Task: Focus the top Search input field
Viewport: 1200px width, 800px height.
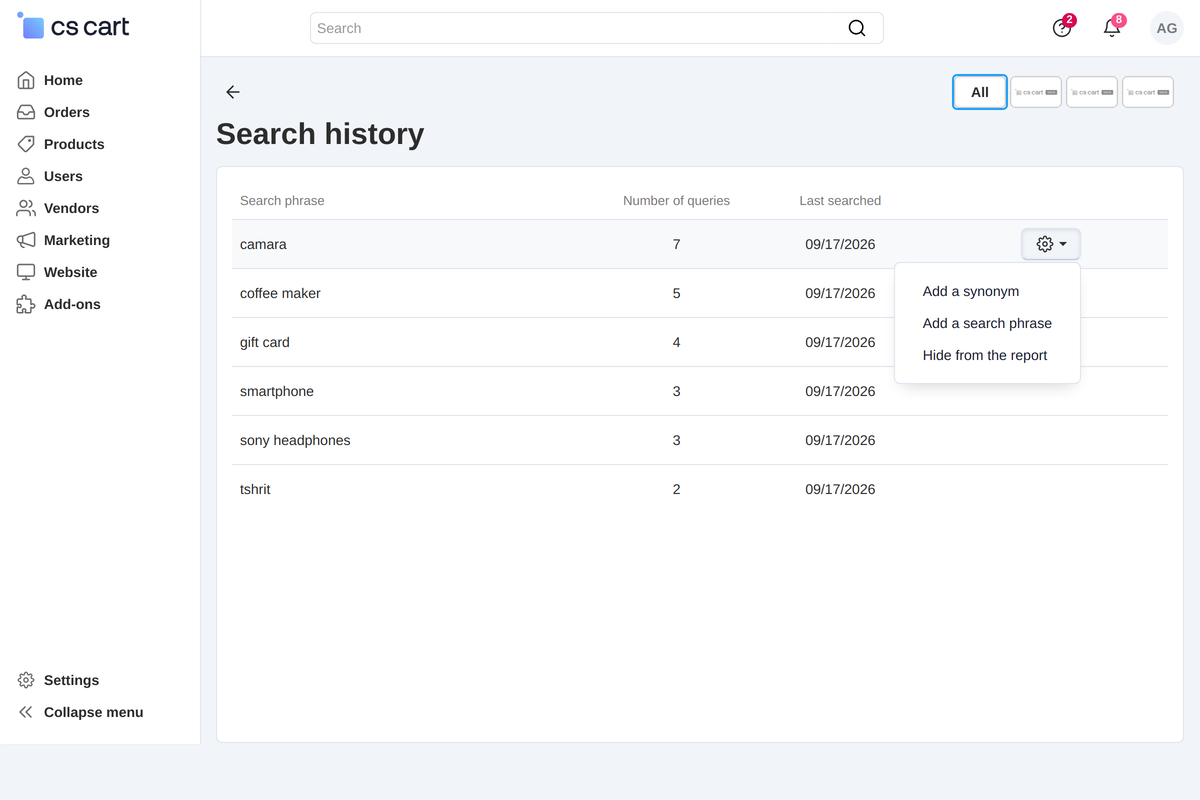Action: pos(596,28)
